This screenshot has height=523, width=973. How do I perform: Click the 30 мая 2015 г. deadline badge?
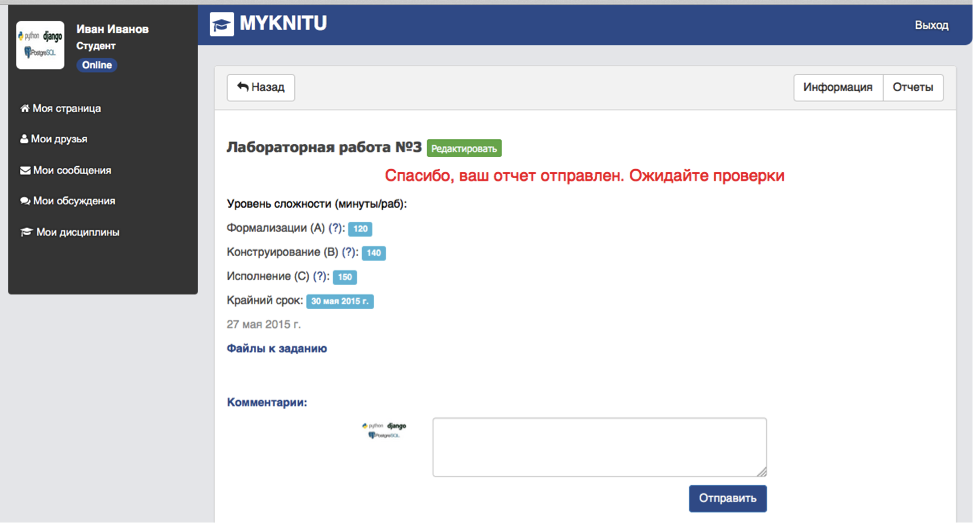340,302
